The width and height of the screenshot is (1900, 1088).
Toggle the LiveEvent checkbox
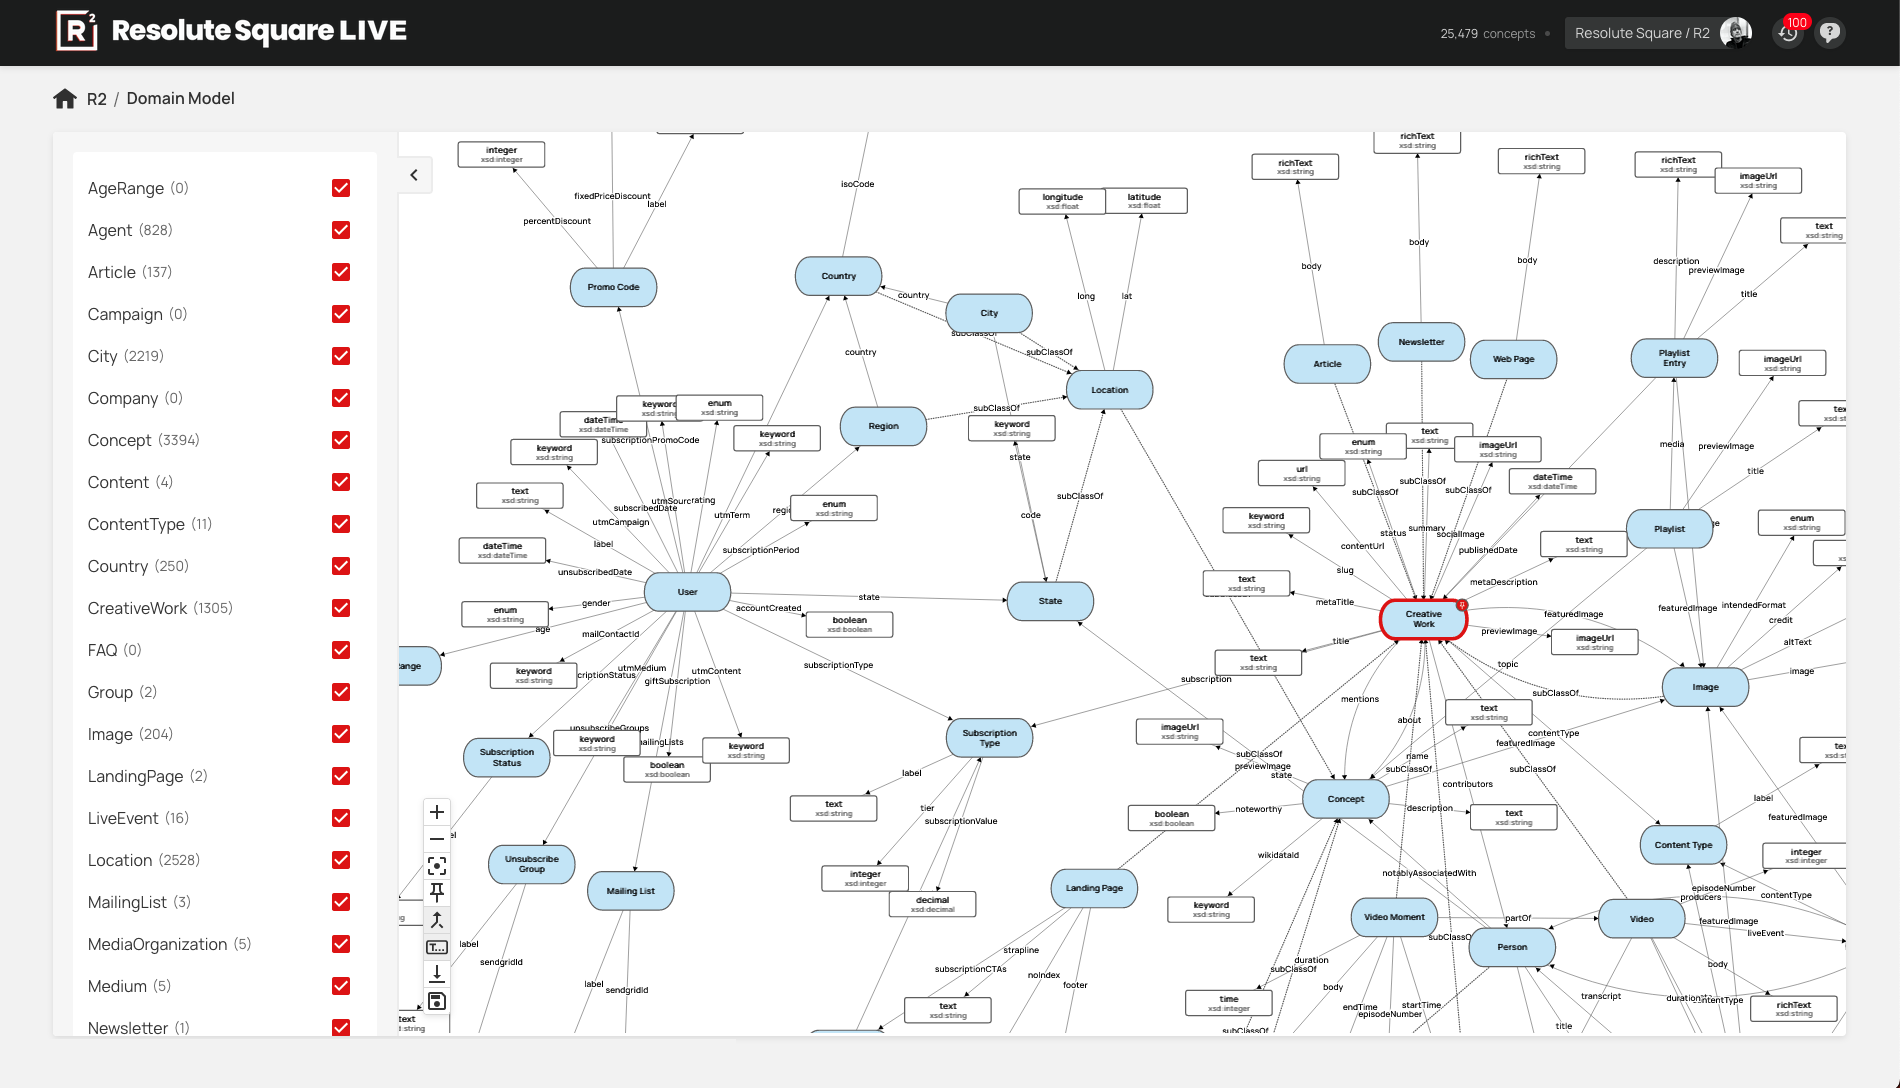(x=341, y=818)
